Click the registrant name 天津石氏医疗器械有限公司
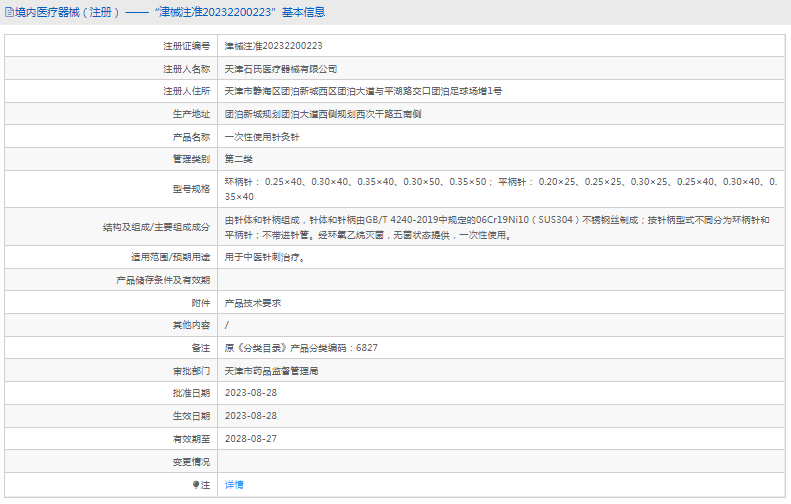This screenshot has width=791, height=504. [280, 69]
